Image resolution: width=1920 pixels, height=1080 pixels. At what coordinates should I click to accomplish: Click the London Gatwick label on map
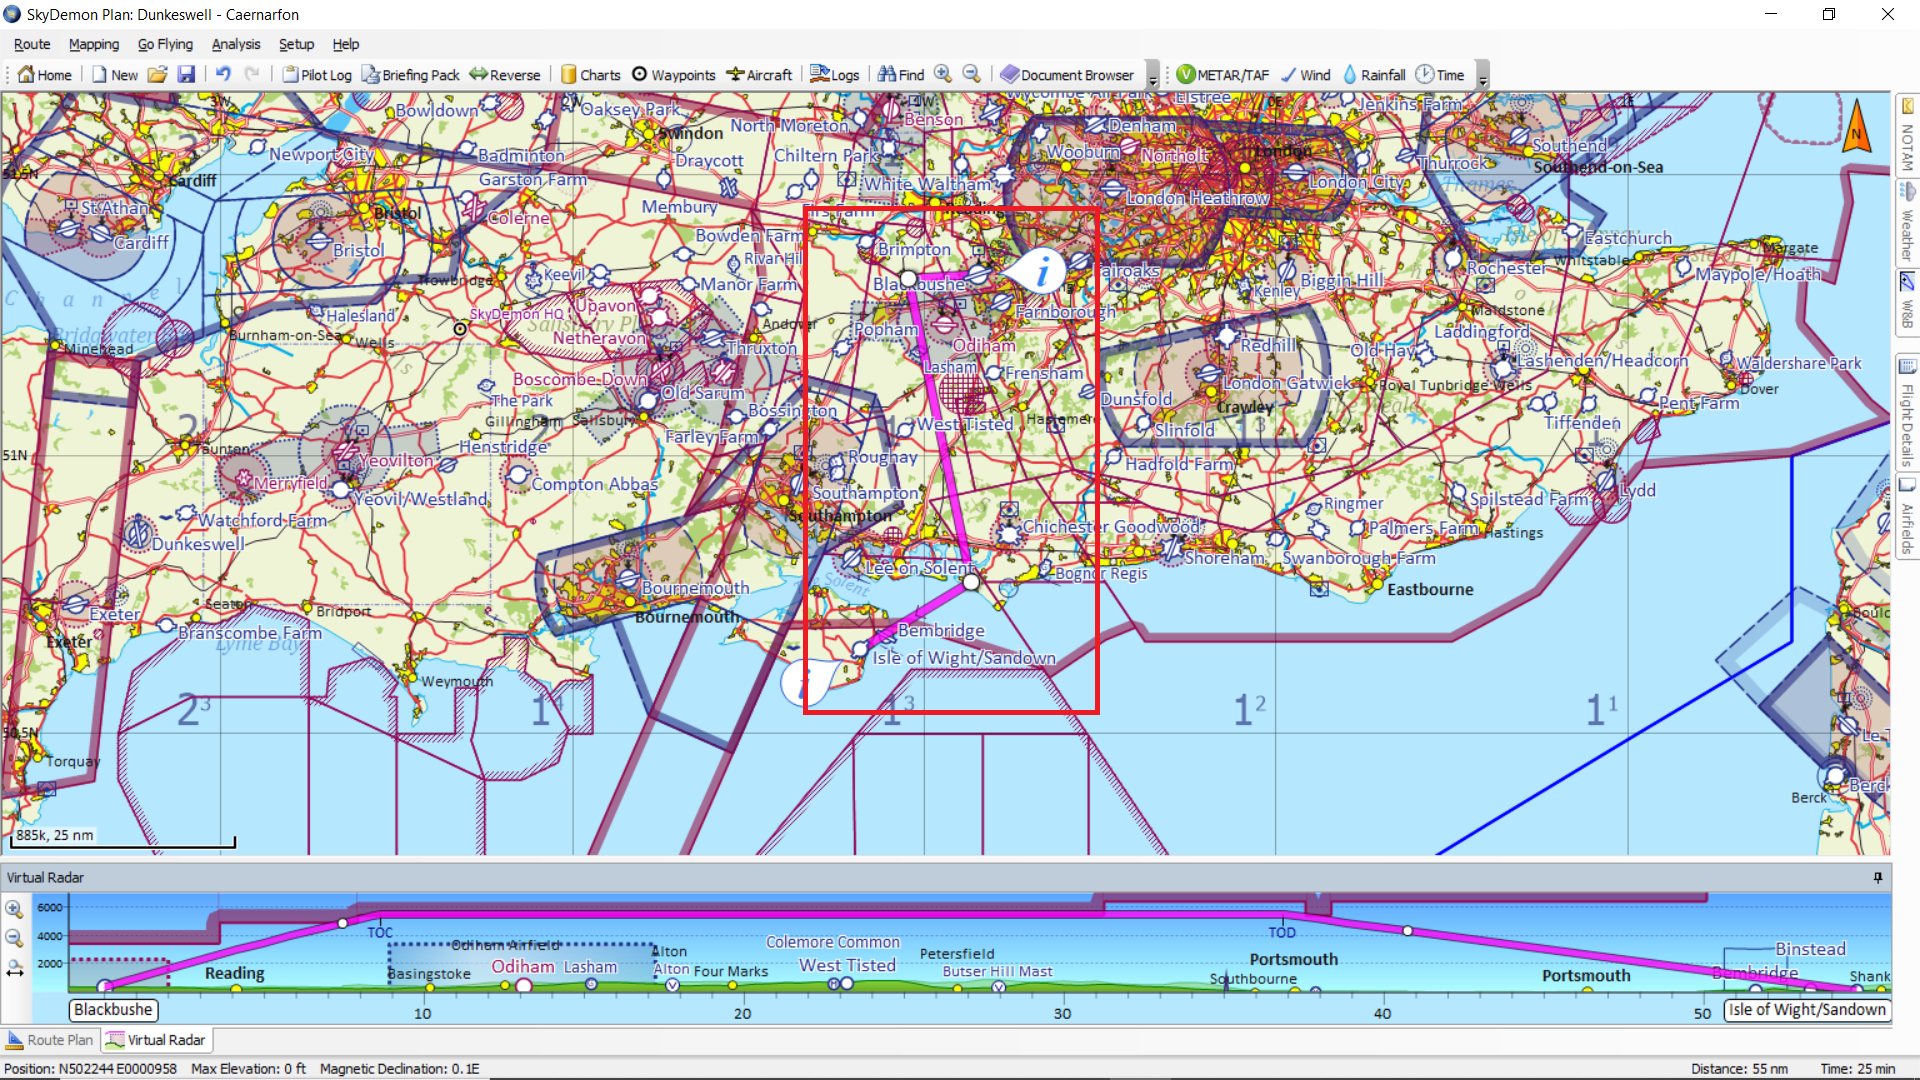1287,383
